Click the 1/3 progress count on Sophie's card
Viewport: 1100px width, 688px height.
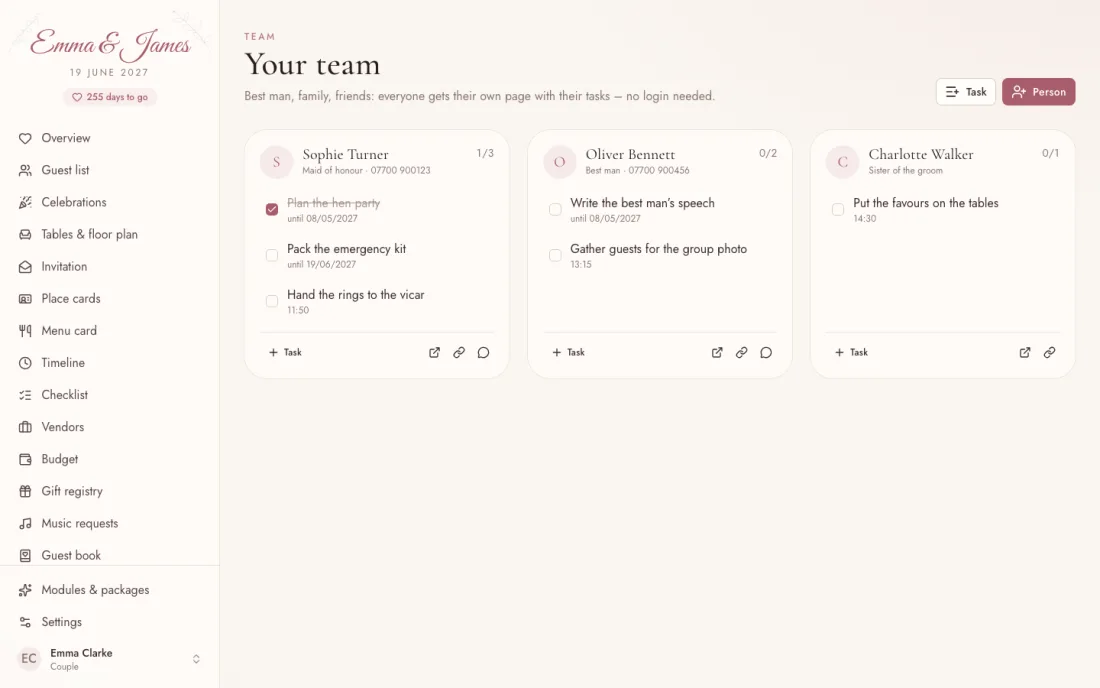coord(485,153)
